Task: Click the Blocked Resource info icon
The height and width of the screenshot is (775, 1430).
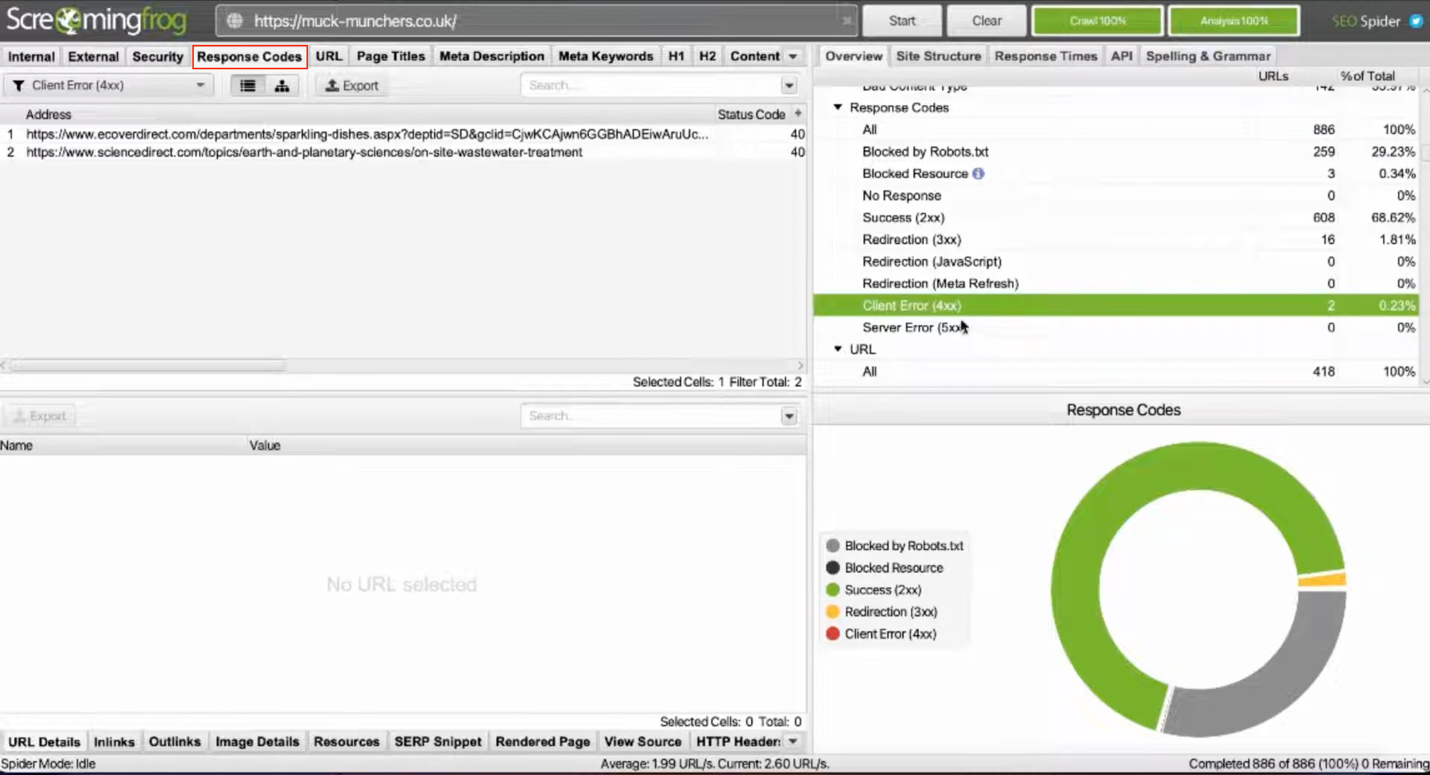Action: pos(978,173)
